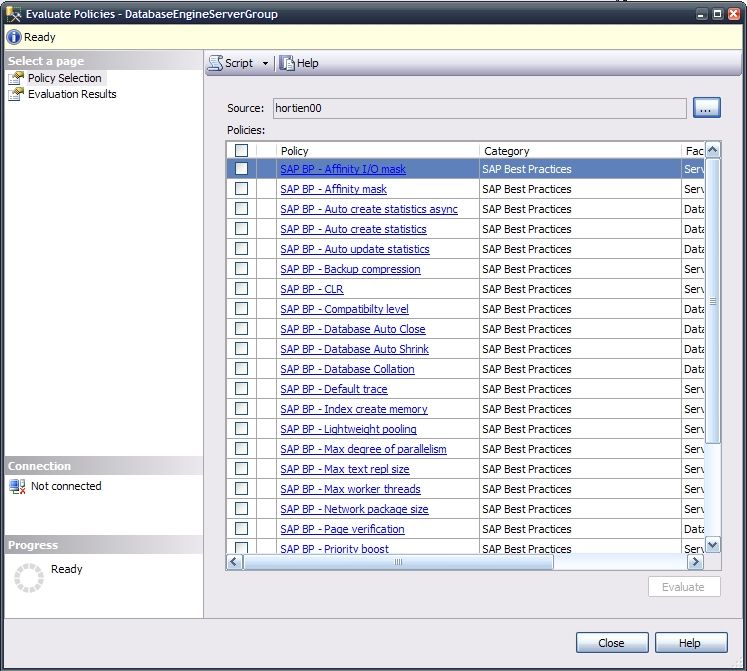Screen dimensions: 747x671
Task: Click the Evaluate Policies title bar icon
Action: coord(13,14)
